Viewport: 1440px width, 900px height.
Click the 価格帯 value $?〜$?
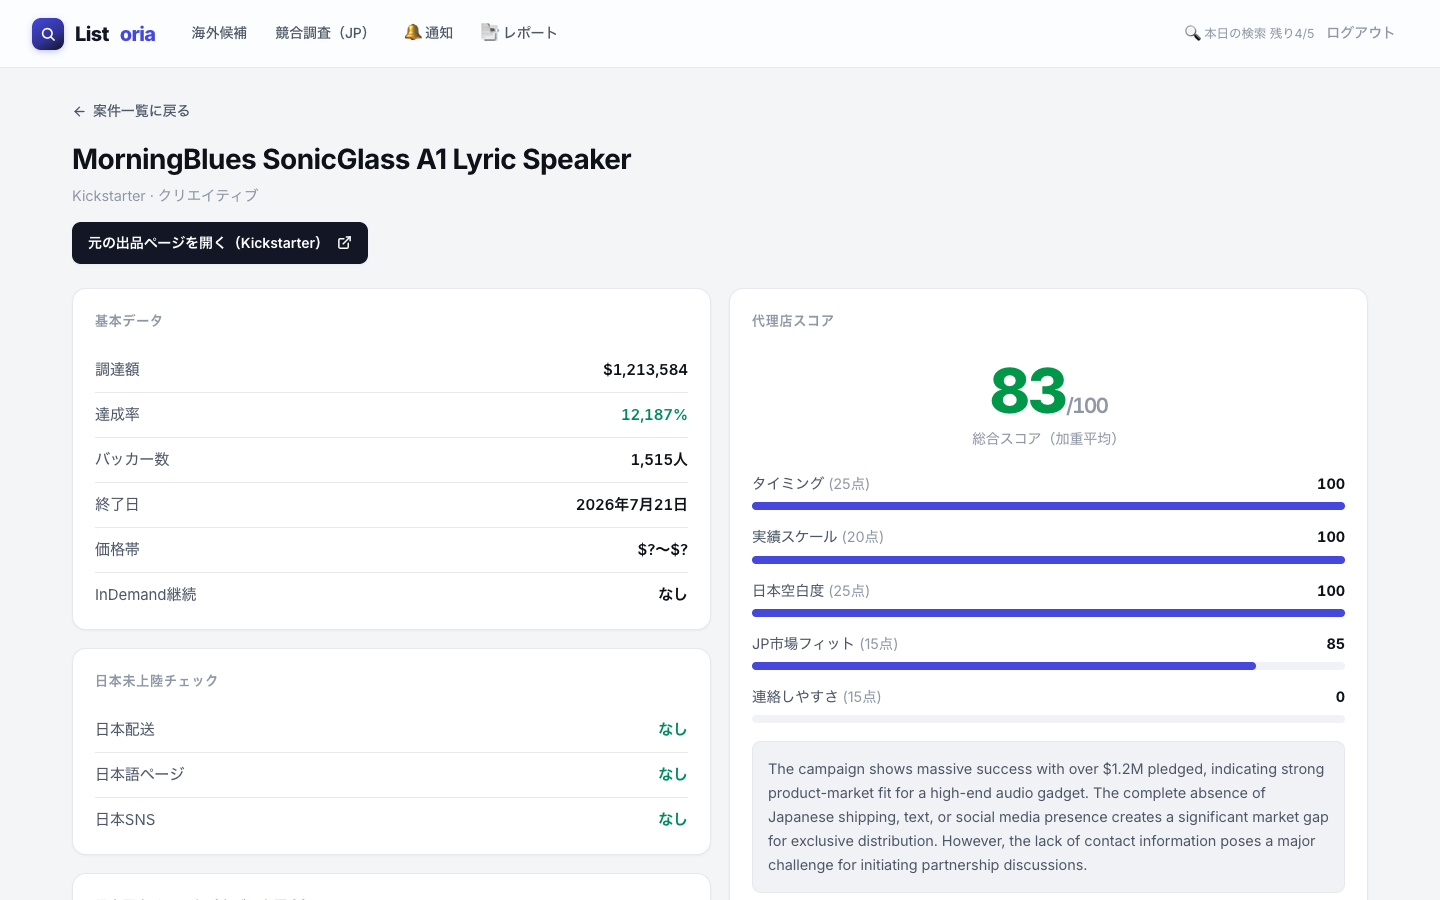tap(663, 550)
